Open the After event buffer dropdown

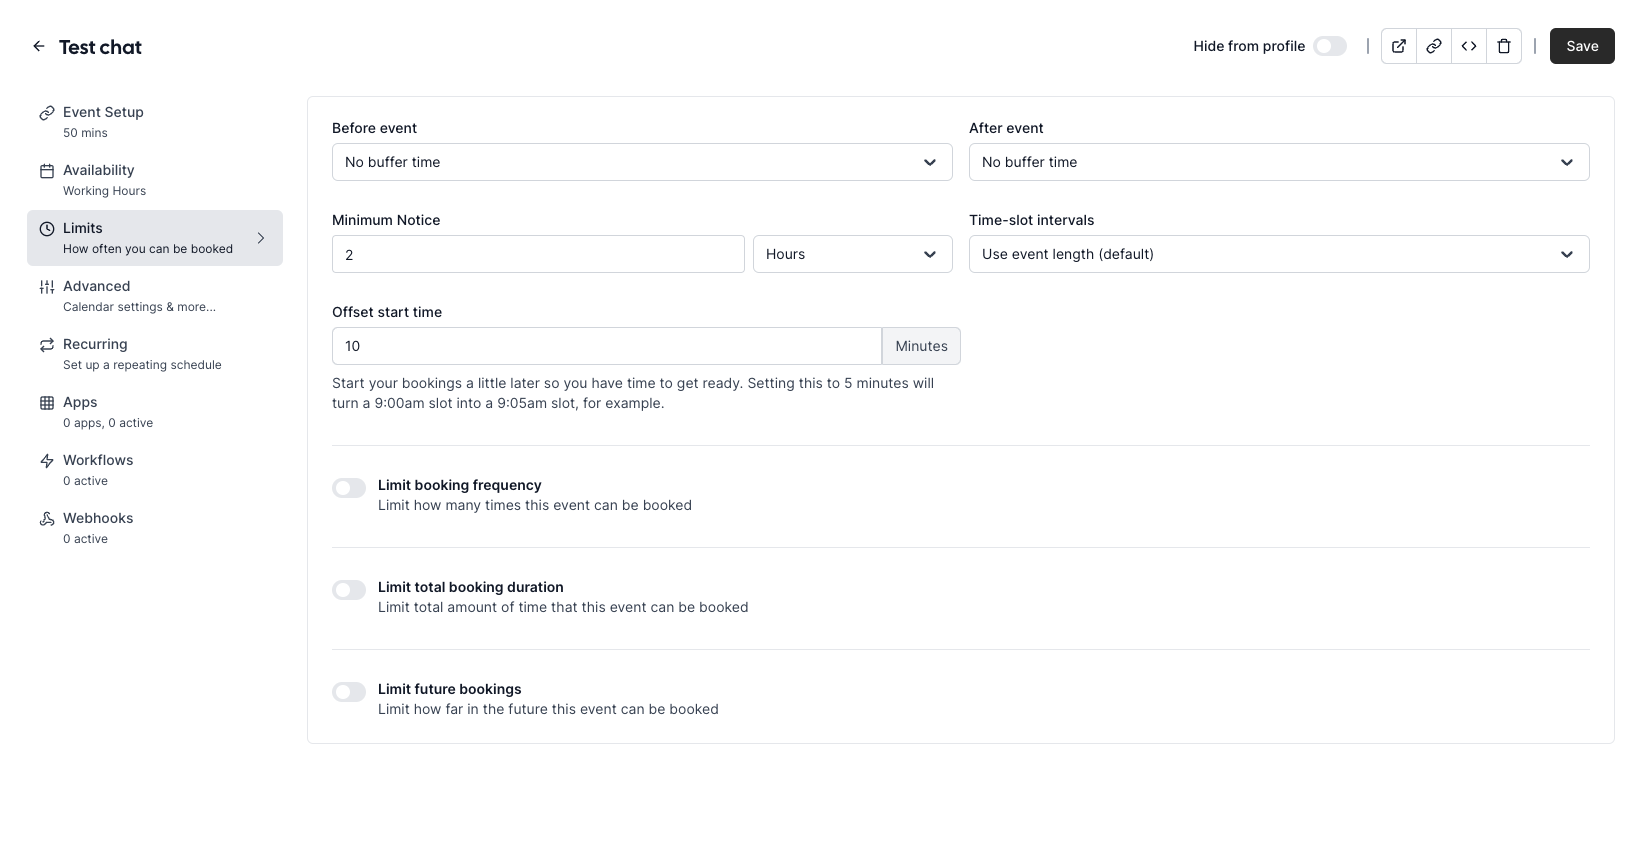point(1279,162)
